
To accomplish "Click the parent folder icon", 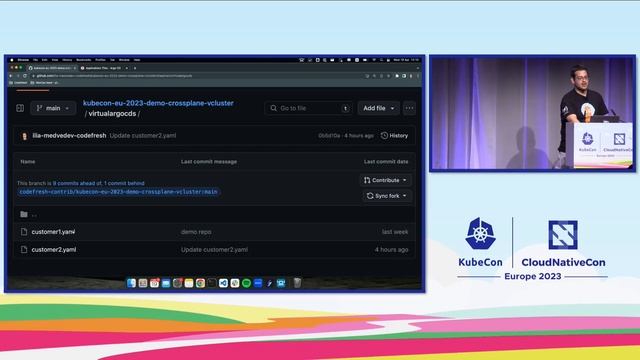I will [24, 214].
